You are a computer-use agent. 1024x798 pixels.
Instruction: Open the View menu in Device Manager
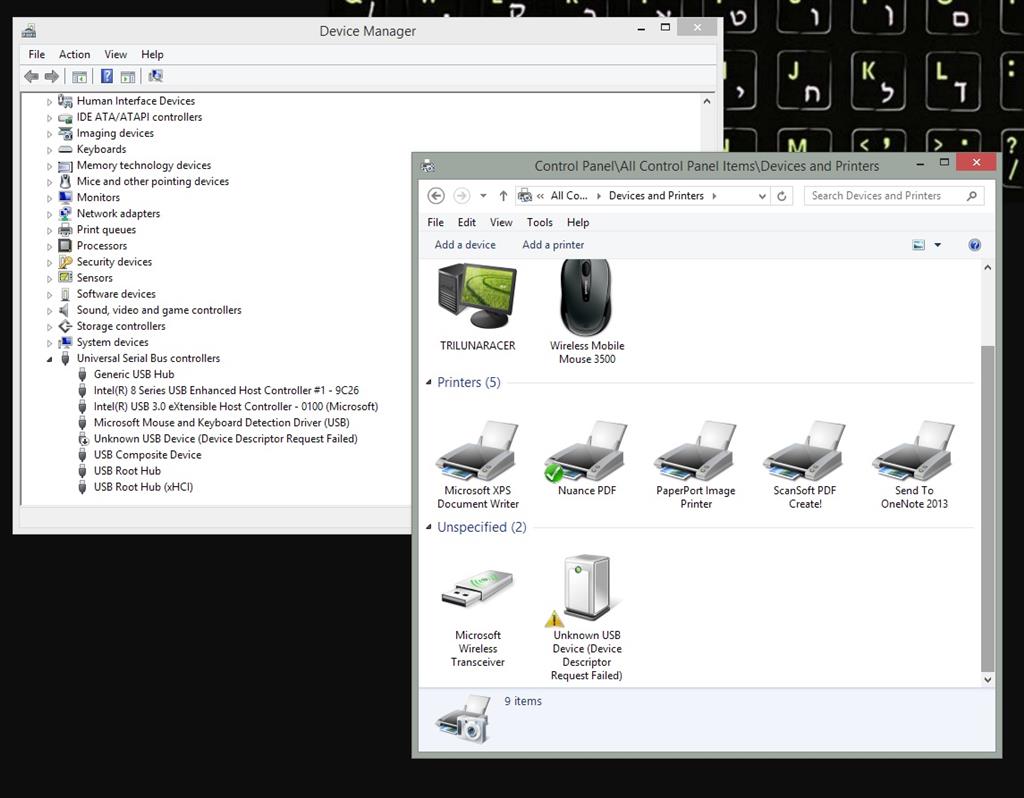pos(116,54)
